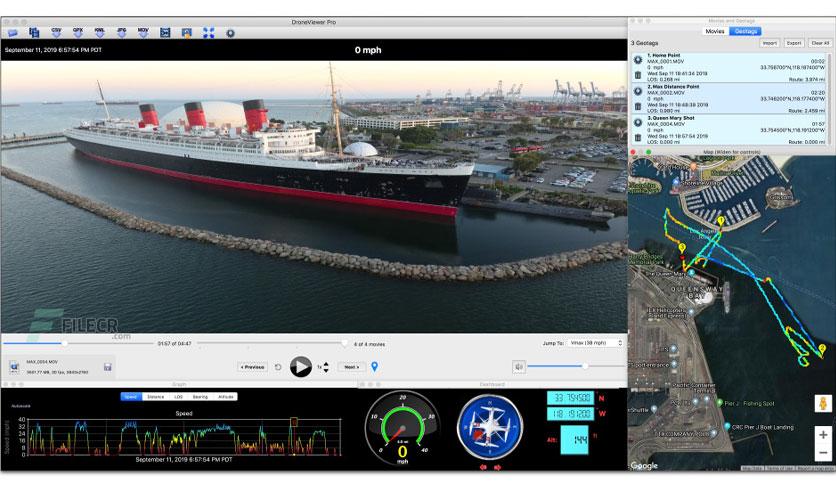This screenshot has width=836, height=484.
Task: Click the copy-files toolbar icon
Action: [34, 33]
